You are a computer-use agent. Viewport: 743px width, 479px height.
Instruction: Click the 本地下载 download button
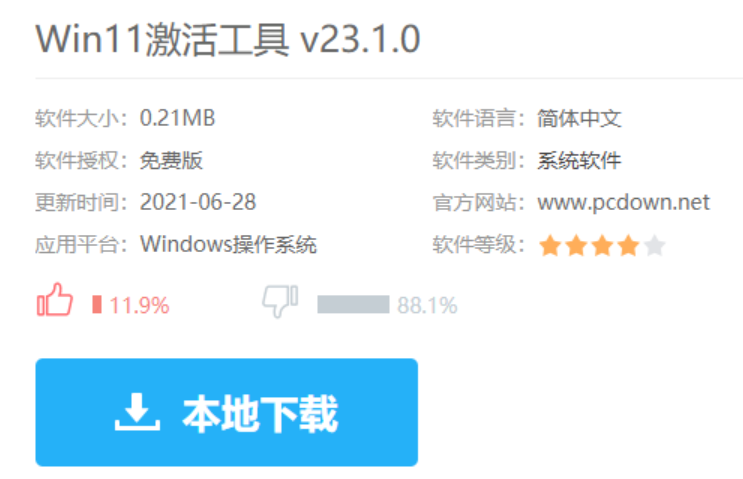pos(227,412)
